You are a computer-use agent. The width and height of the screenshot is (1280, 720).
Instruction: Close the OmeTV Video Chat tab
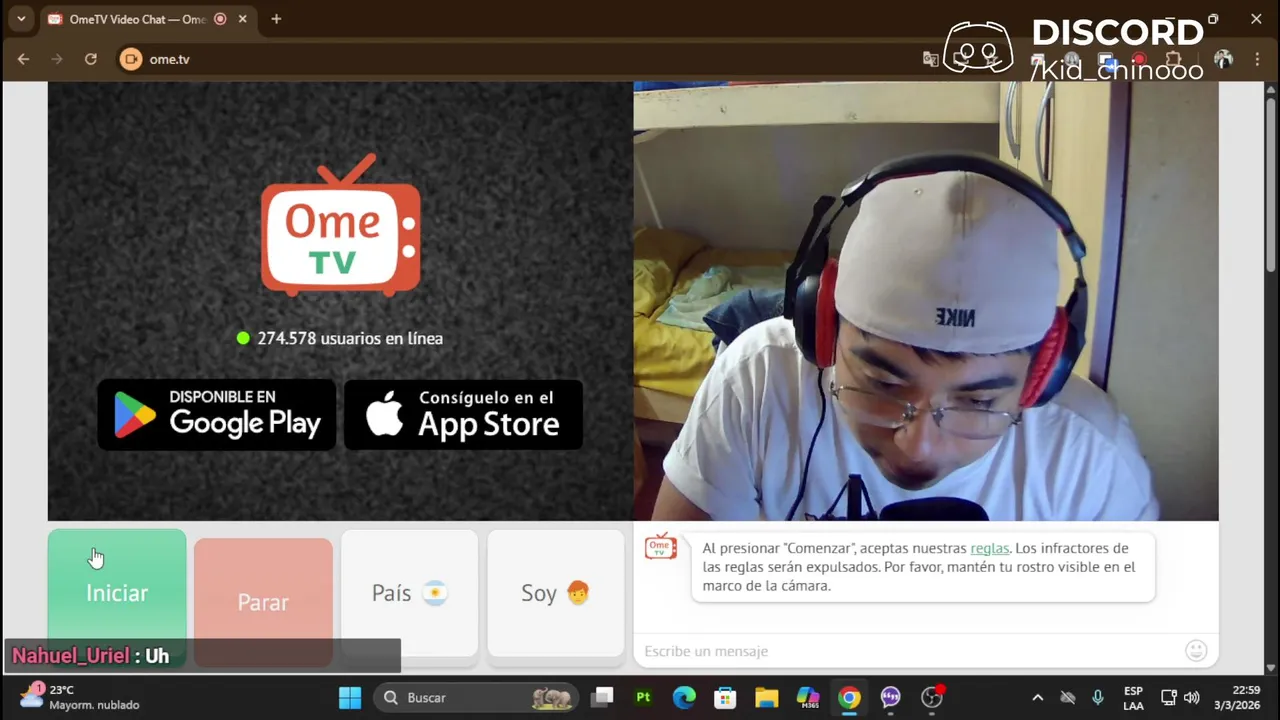click(242, 19)
